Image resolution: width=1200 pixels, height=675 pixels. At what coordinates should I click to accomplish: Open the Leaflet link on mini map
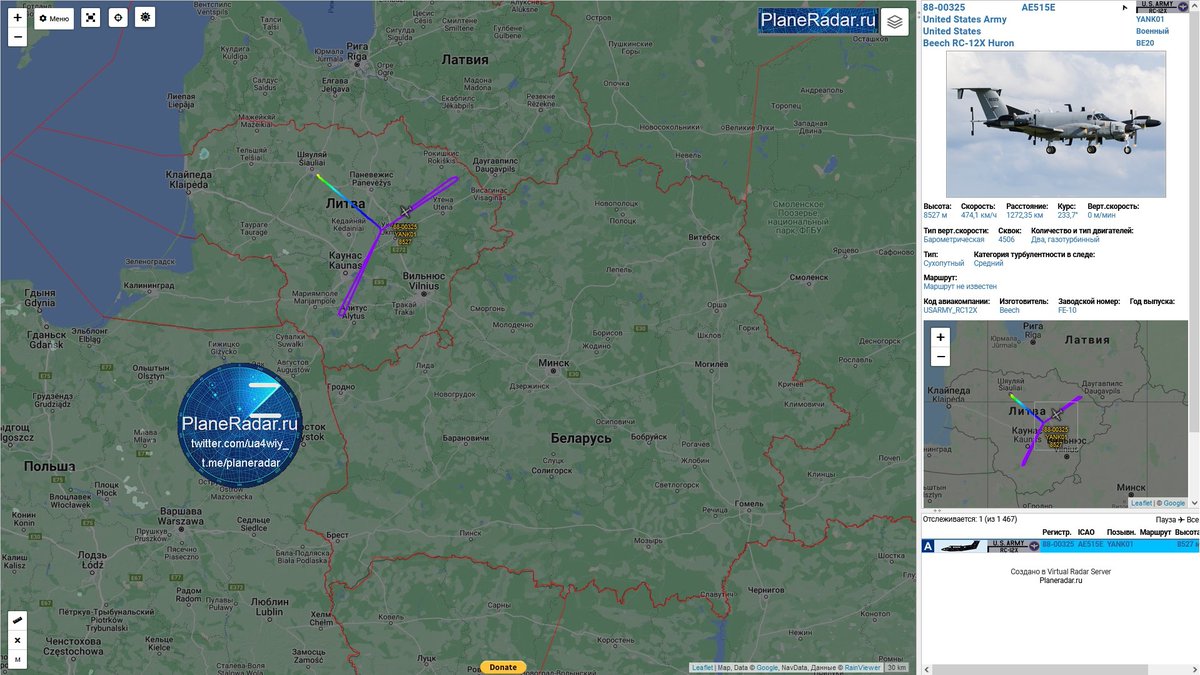[1141, 503]
